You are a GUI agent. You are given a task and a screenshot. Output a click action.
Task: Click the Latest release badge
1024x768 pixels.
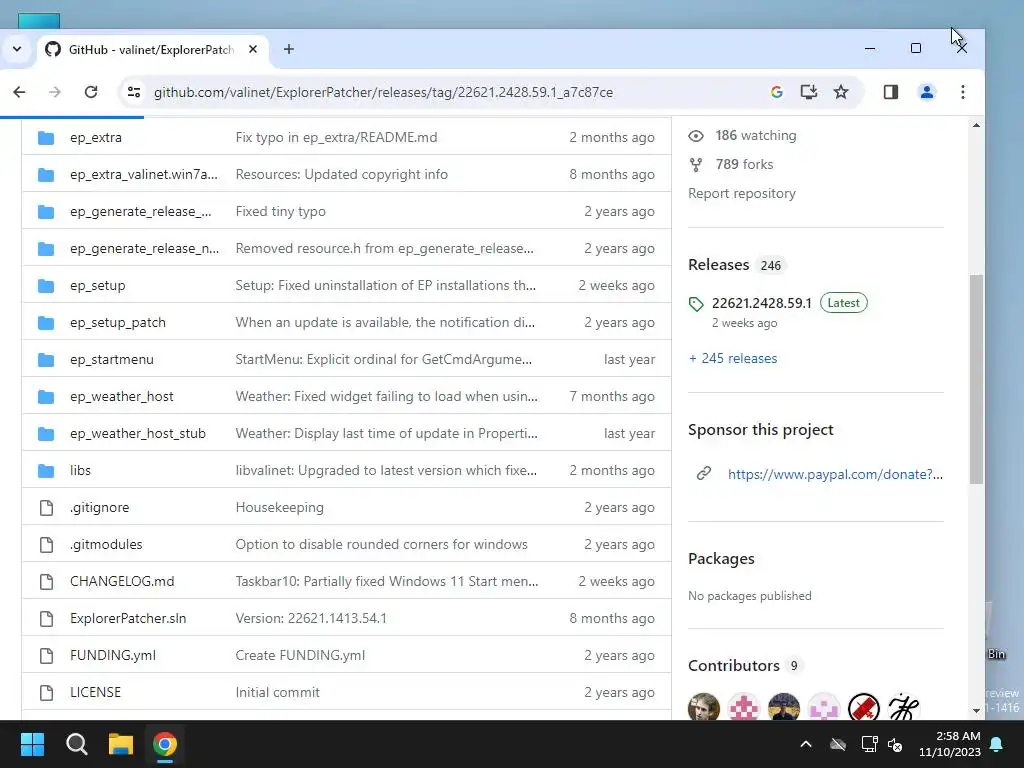(x=844, y=303)
